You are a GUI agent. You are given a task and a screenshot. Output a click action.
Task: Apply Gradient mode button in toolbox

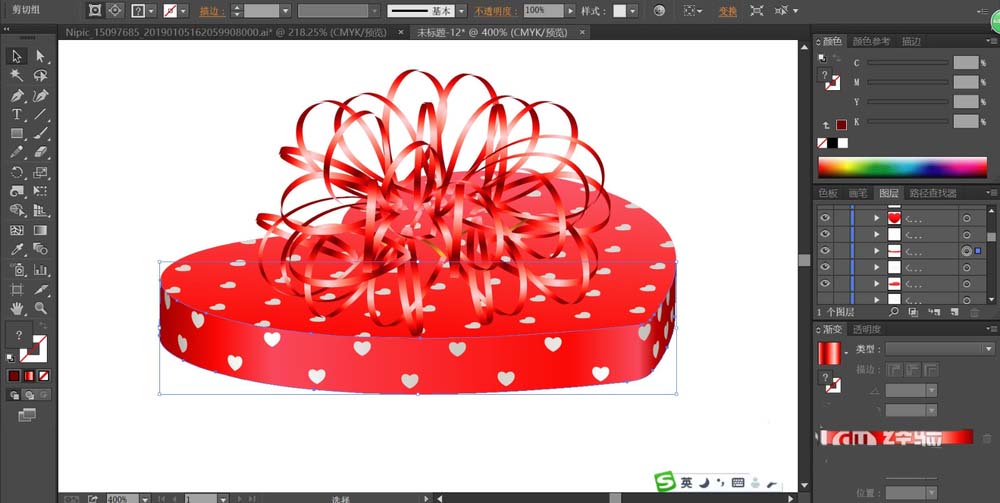[29, 375]
